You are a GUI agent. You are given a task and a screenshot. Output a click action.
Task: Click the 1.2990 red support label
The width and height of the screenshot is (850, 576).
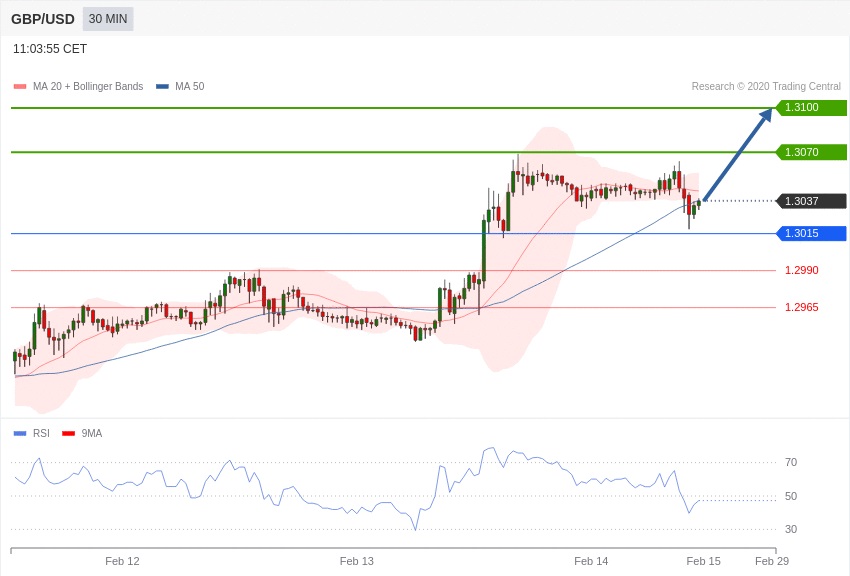click(801, 270)
